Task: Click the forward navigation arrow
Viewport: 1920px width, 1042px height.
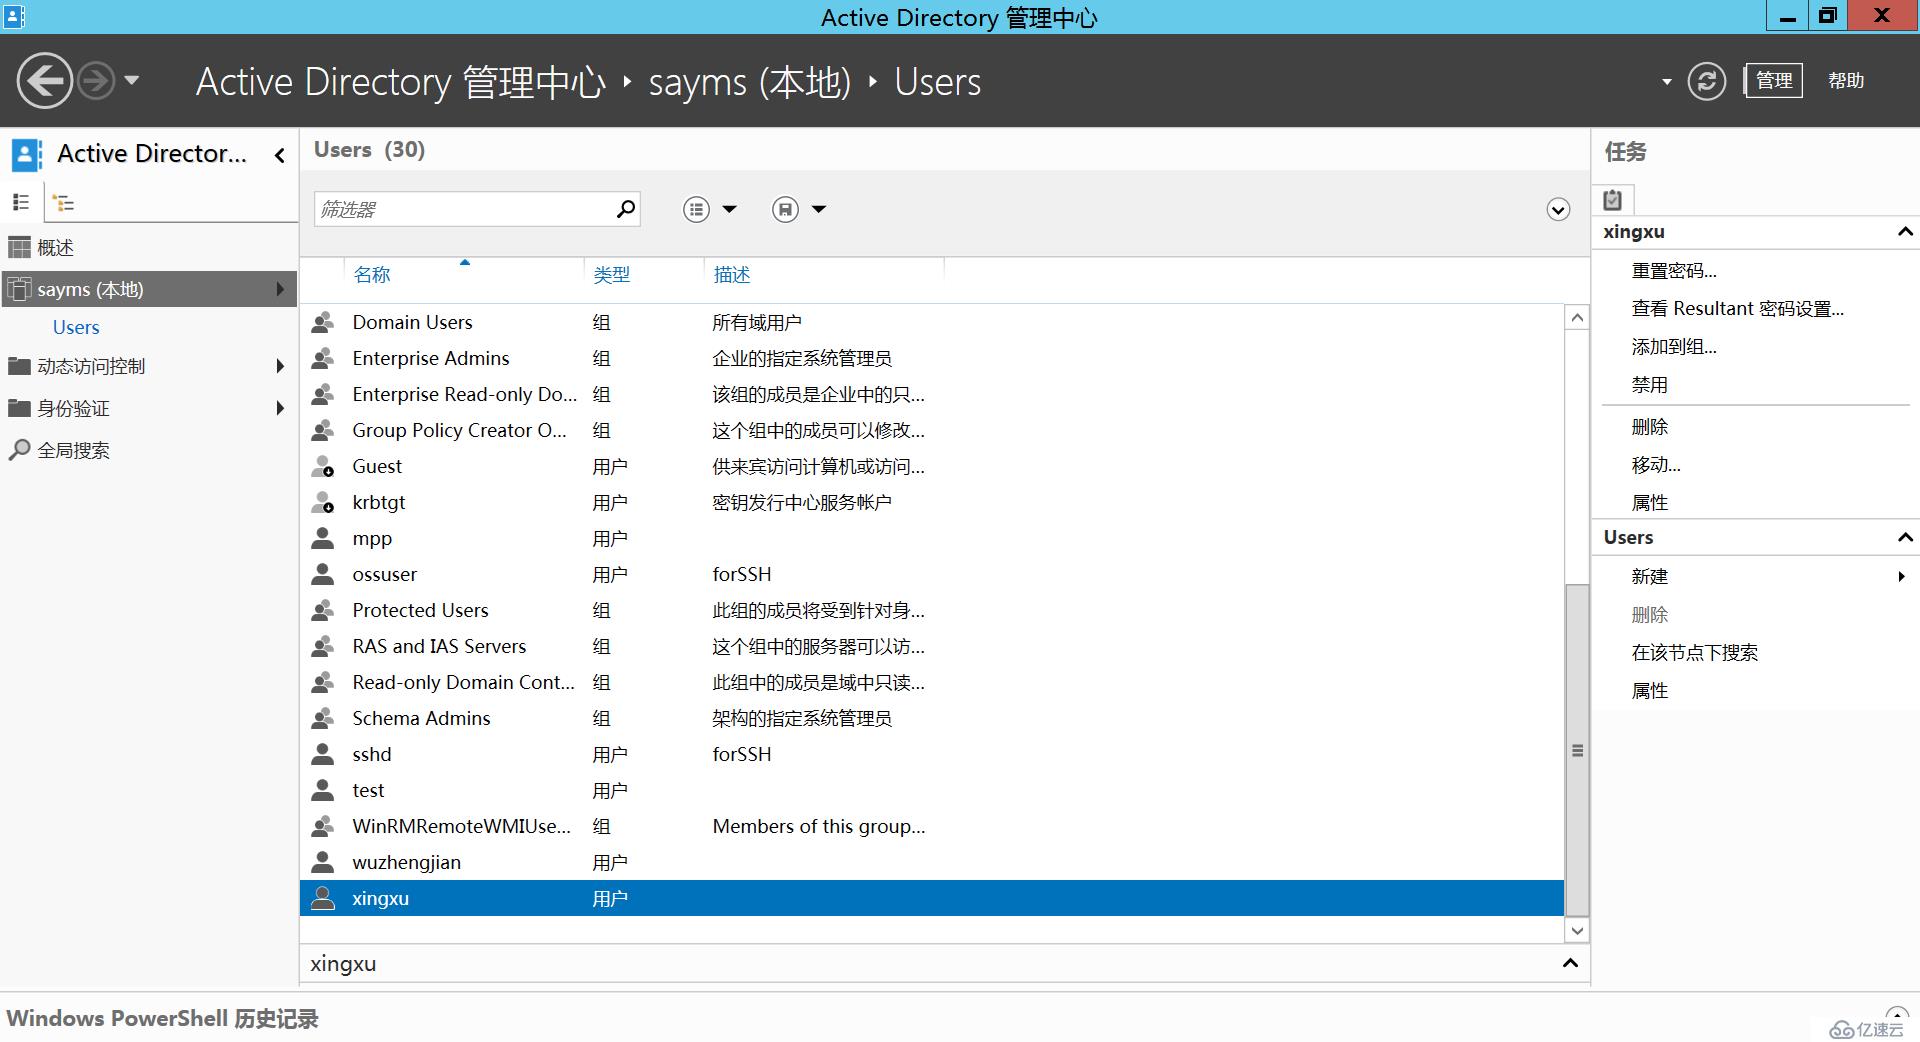Action: (x=96, y=80)
